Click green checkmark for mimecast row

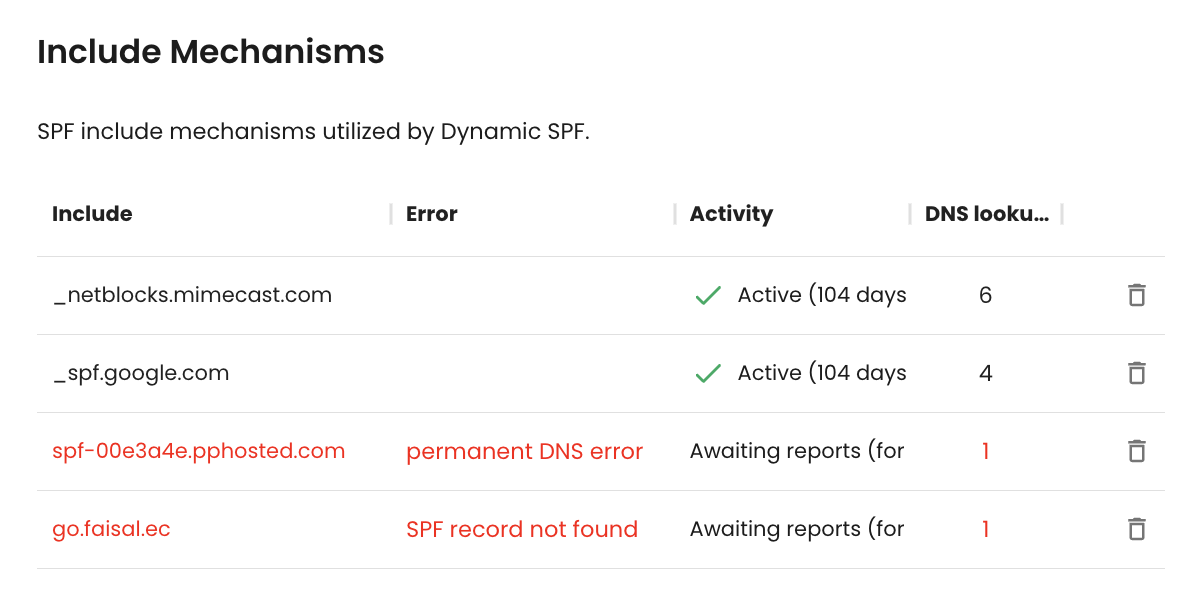coord(708,295)
